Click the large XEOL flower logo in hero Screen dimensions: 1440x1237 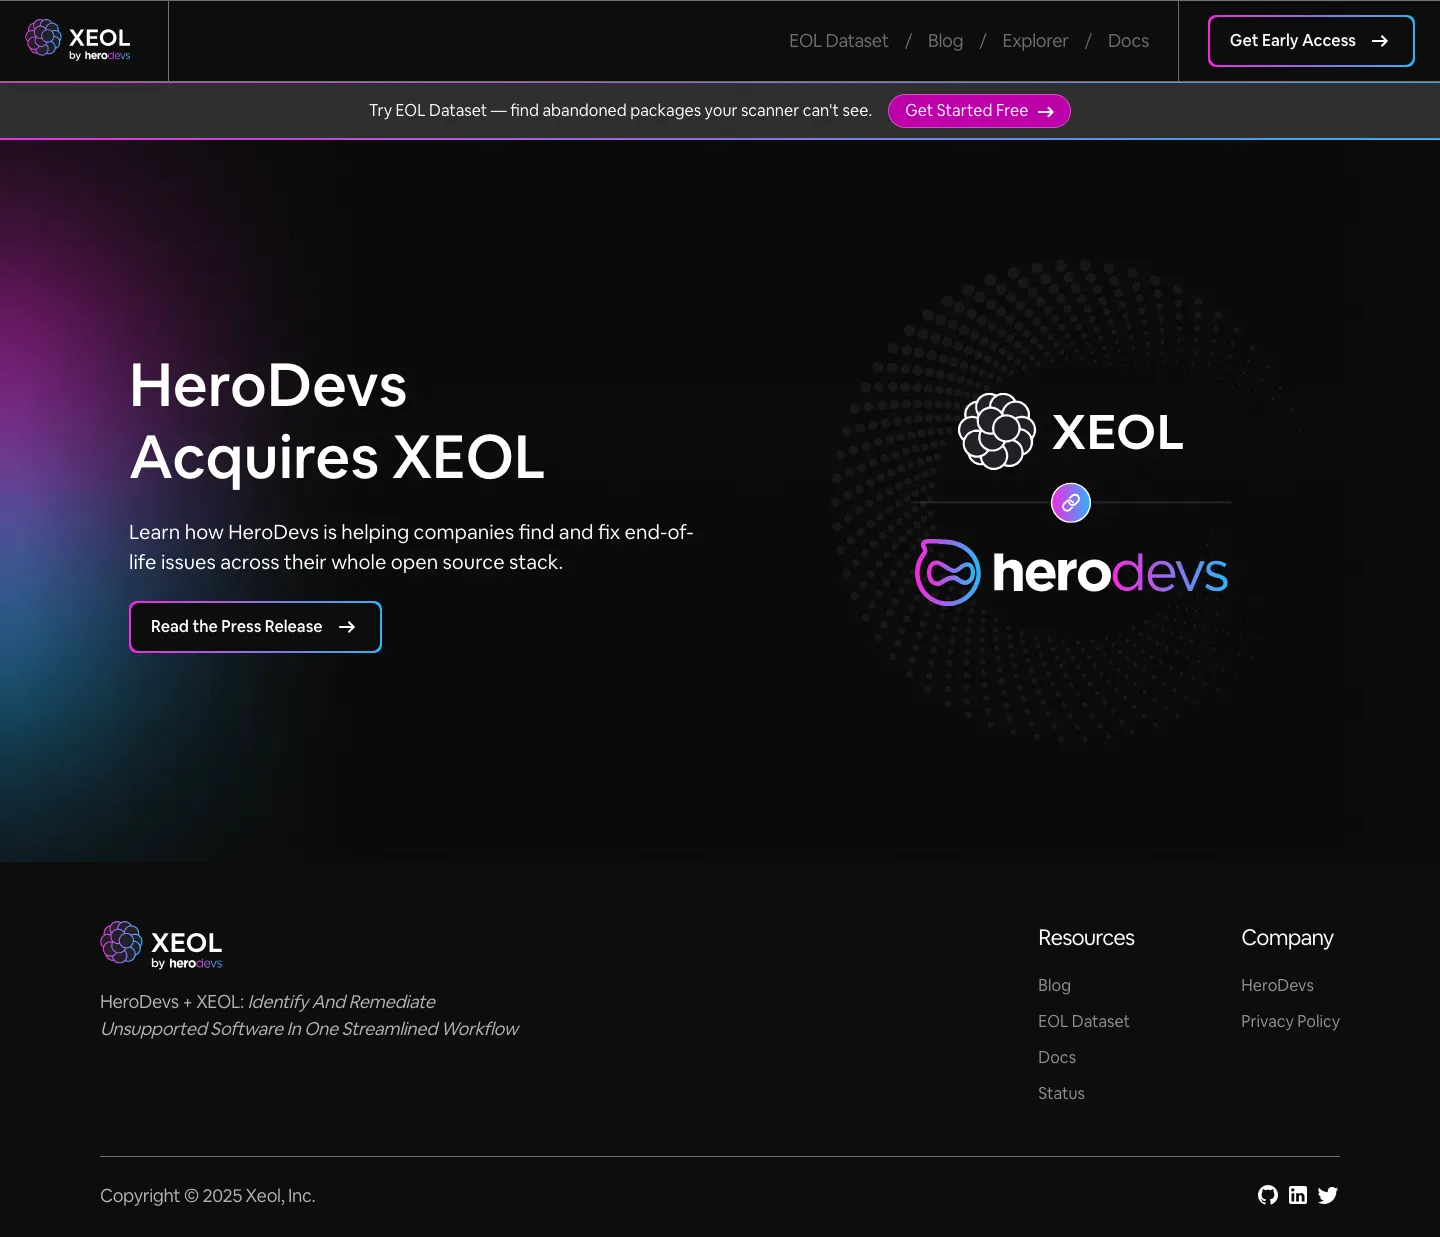(x=1071, y=431)
